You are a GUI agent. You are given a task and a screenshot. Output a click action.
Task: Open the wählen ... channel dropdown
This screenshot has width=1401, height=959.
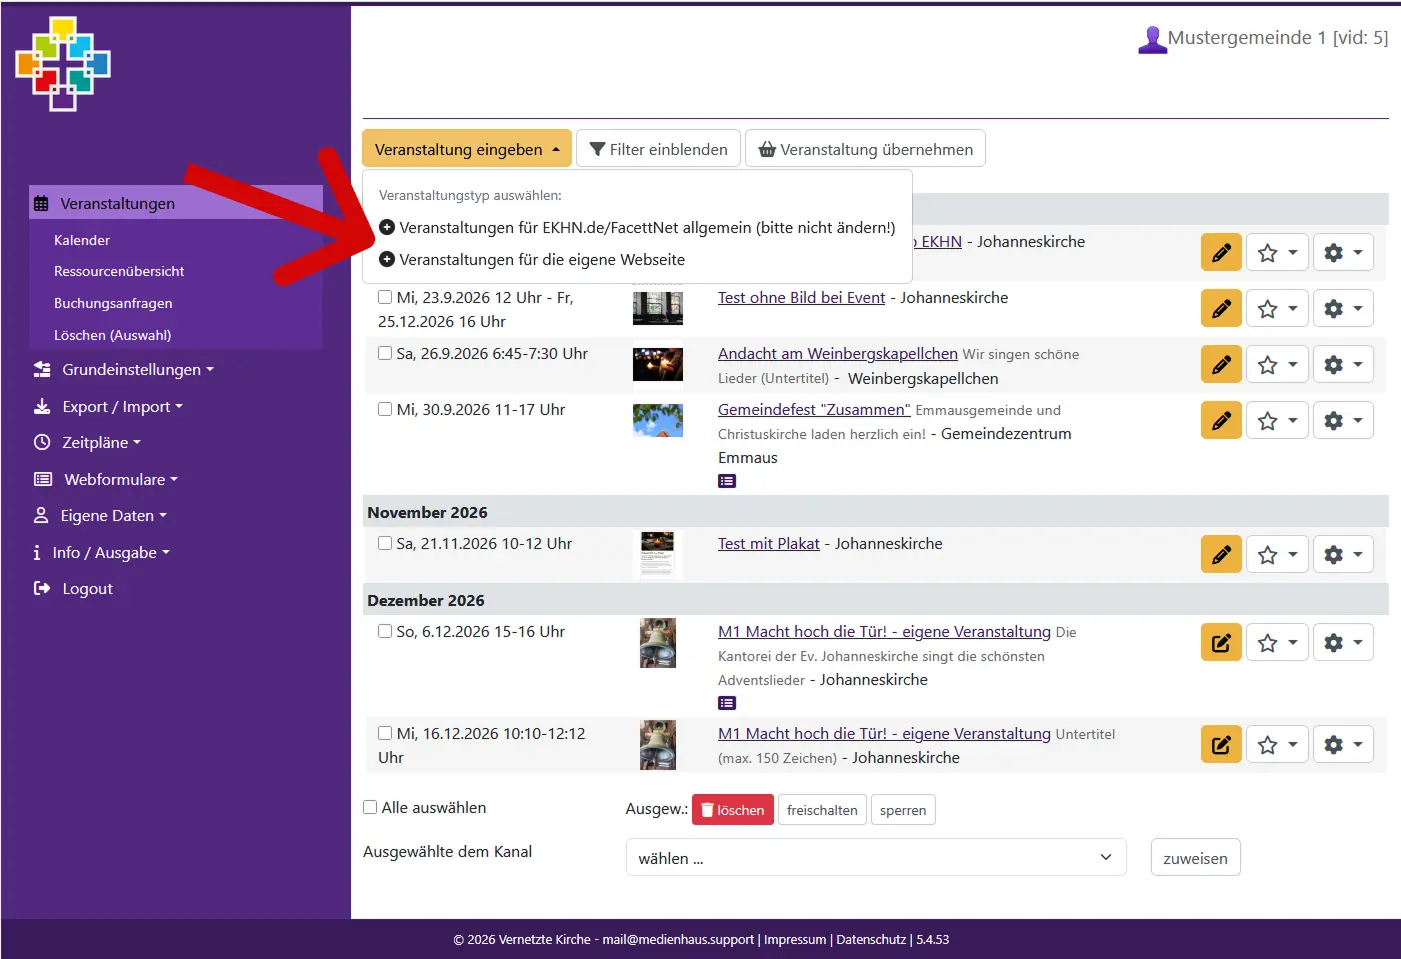pyautogui.click(x=876, y=858)
